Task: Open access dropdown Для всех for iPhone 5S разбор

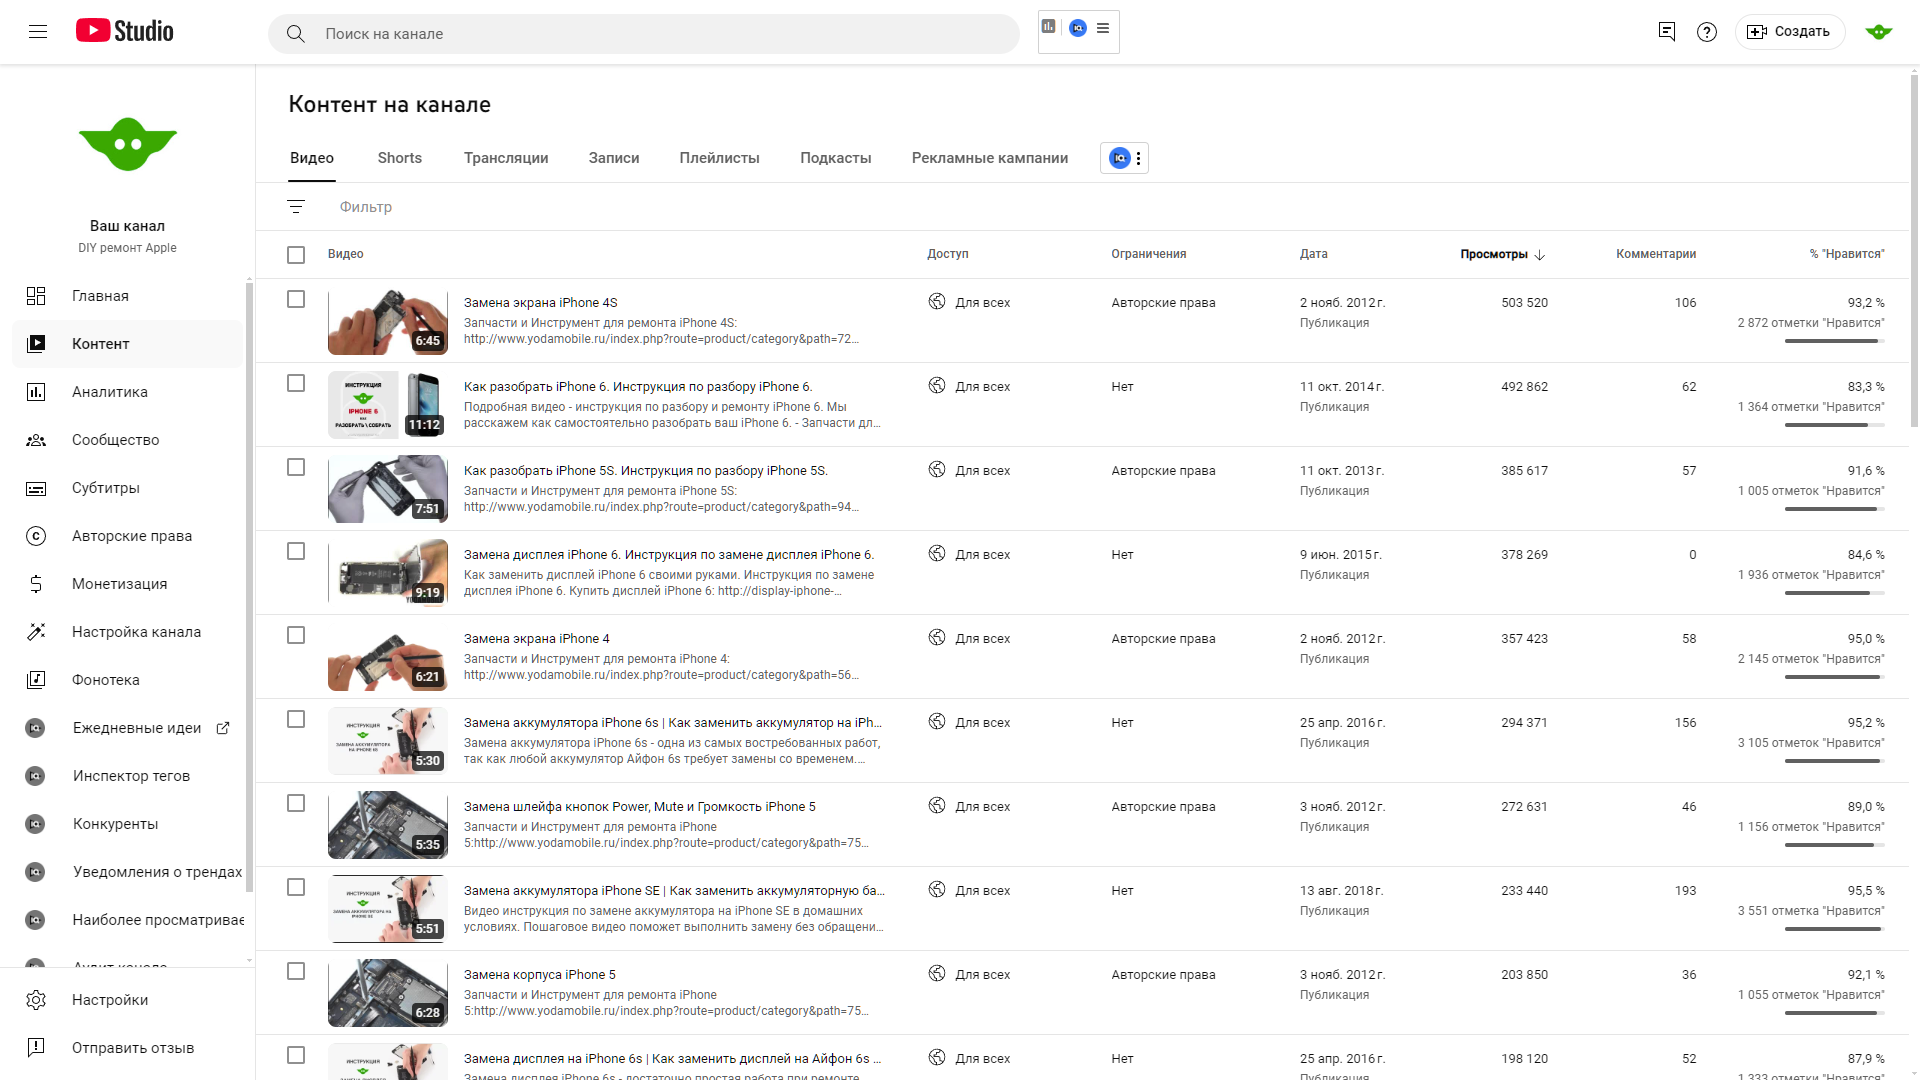Action: pos(982,471)
